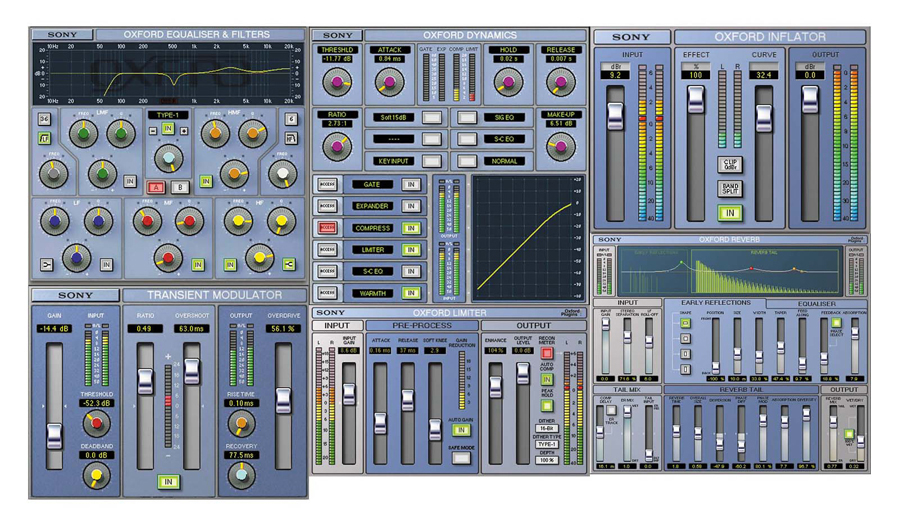The image size is (900, 518).
Task: Toggle the Key Input switch in Dynamics
Action: (x=432, y=161)
